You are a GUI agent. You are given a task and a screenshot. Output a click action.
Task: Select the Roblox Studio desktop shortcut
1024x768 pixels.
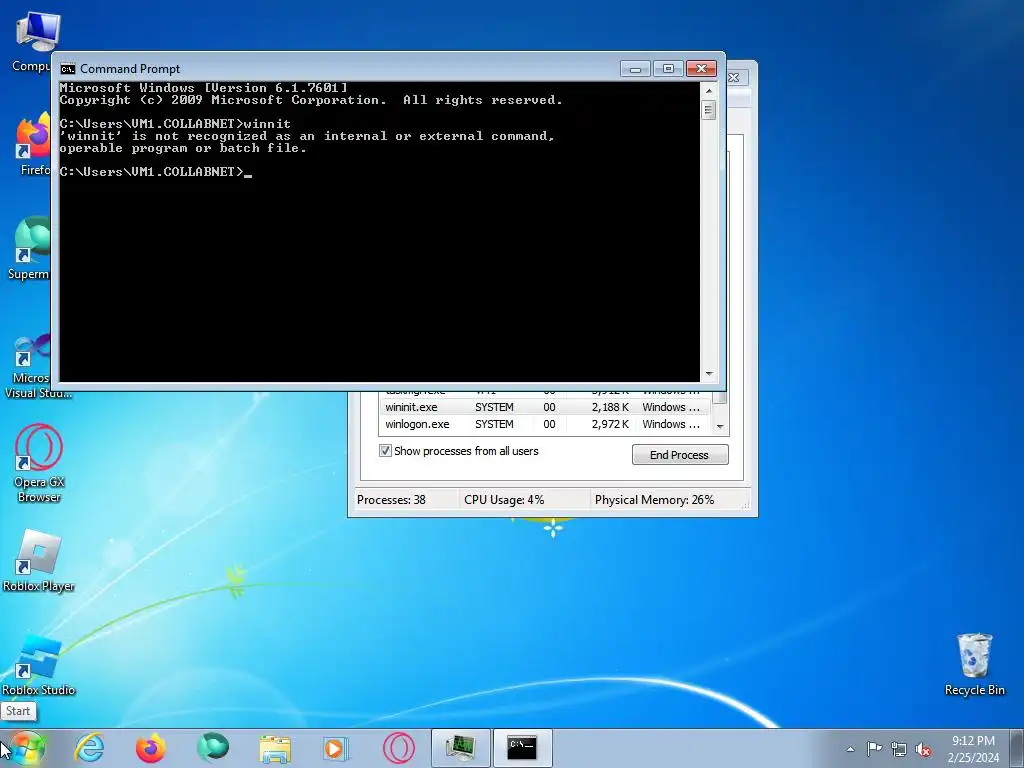tap(39, 665)
